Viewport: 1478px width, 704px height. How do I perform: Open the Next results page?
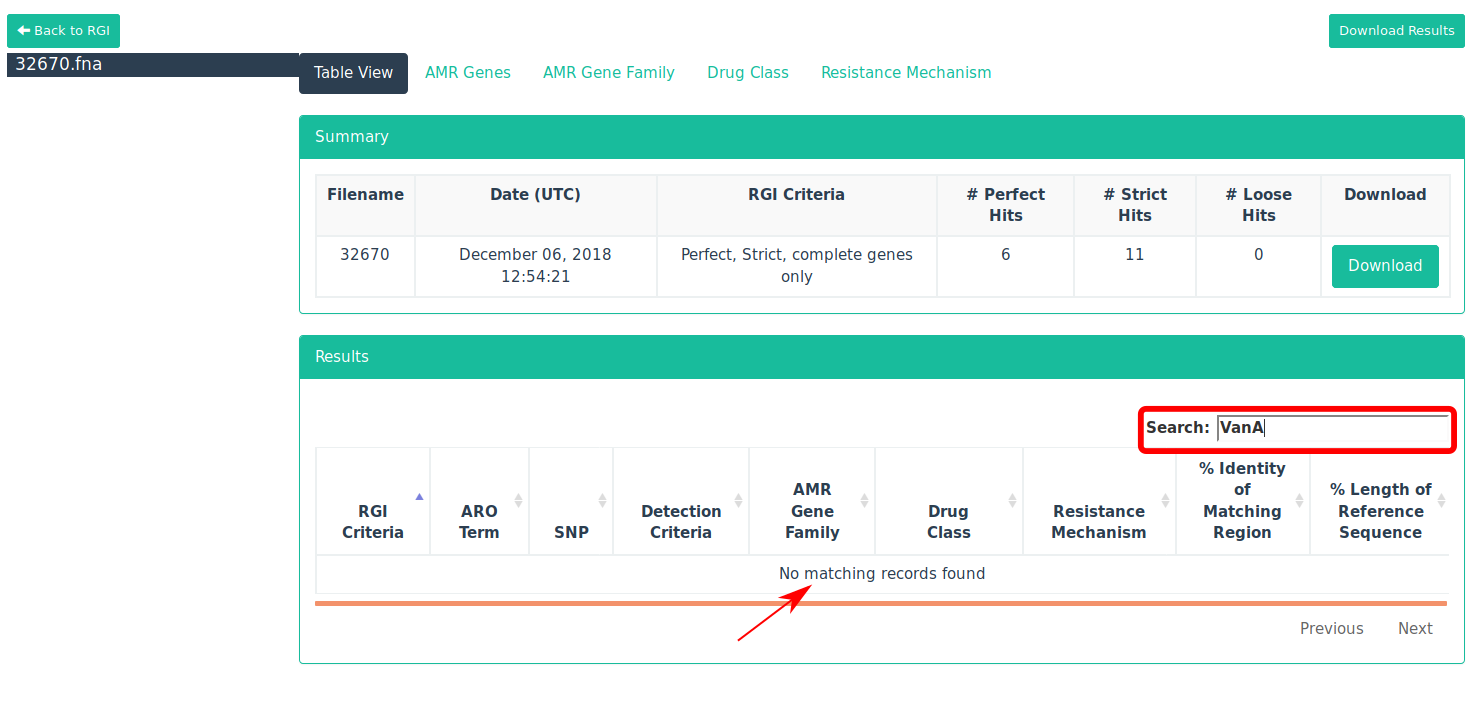tap(1415, 628)
